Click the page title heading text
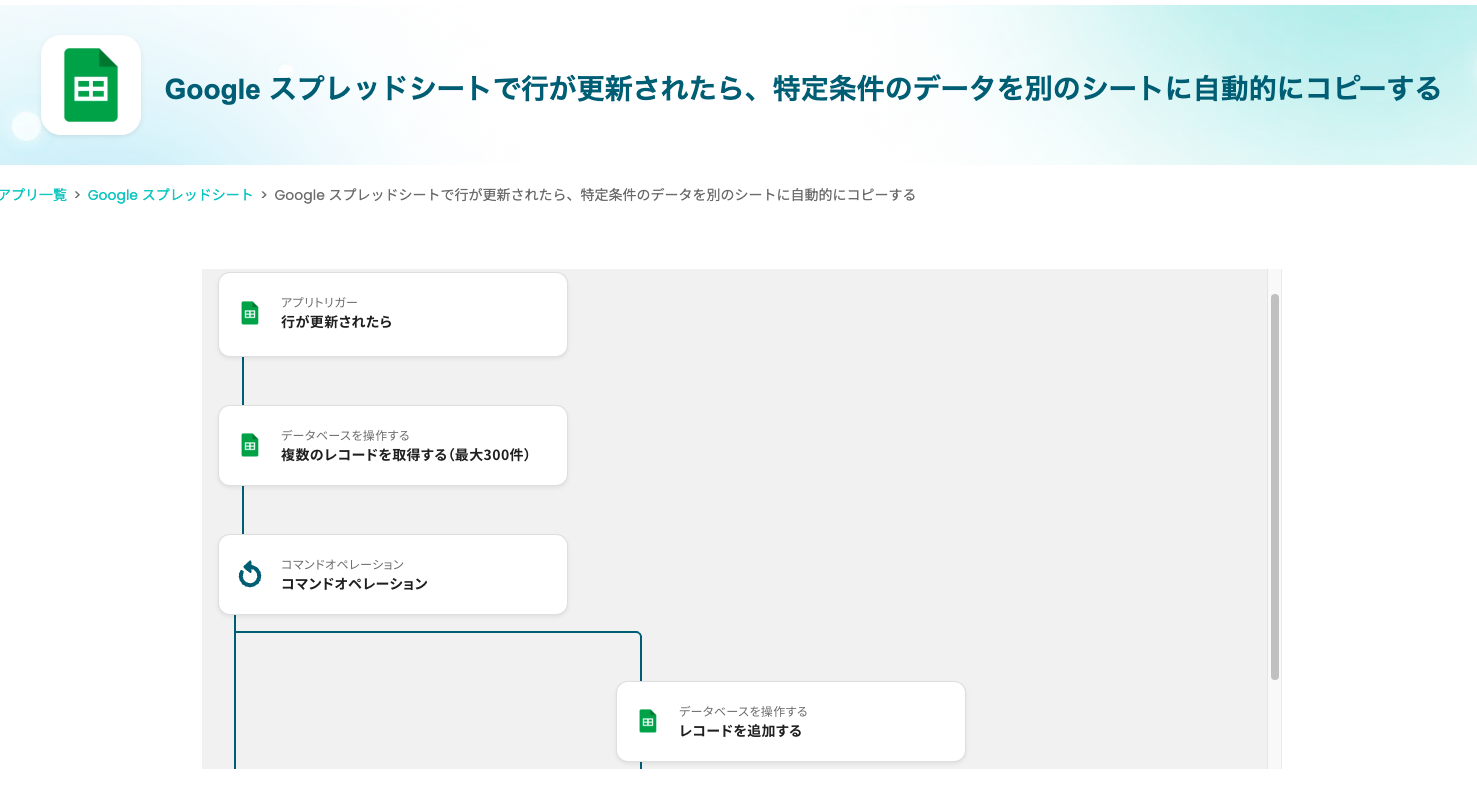 [802, 89]
